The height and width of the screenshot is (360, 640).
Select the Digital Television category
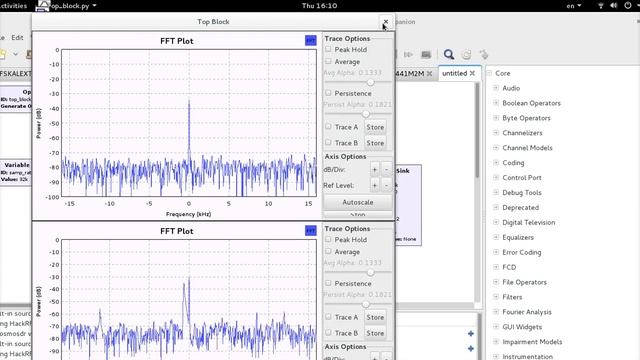click(x=529, y=222)
